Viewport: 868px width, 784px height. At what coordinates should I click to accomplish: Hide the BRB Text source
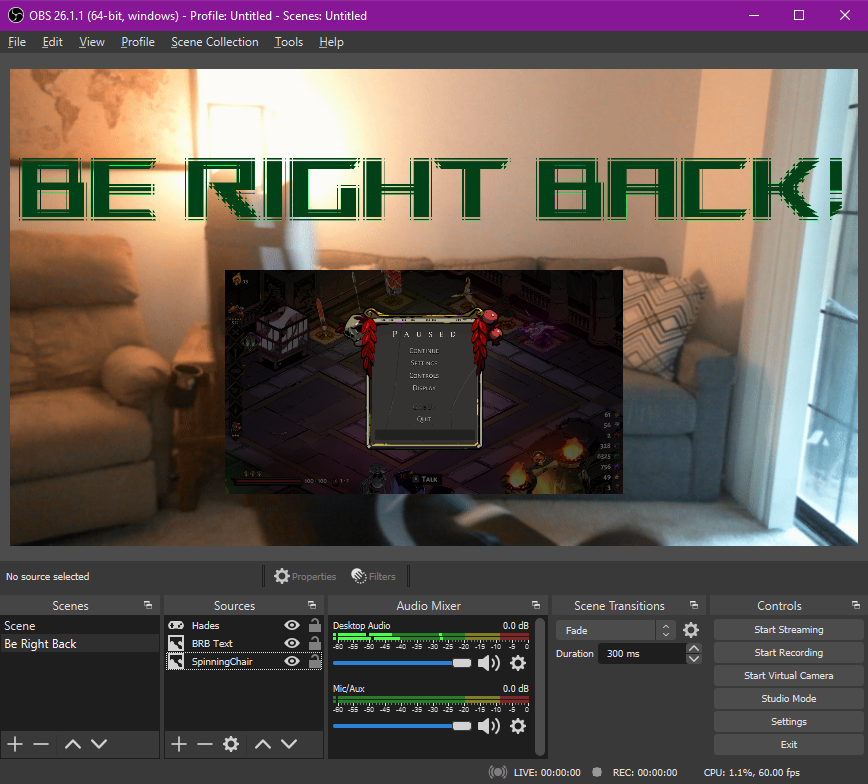pyautogui.click(x=291, y=642)
